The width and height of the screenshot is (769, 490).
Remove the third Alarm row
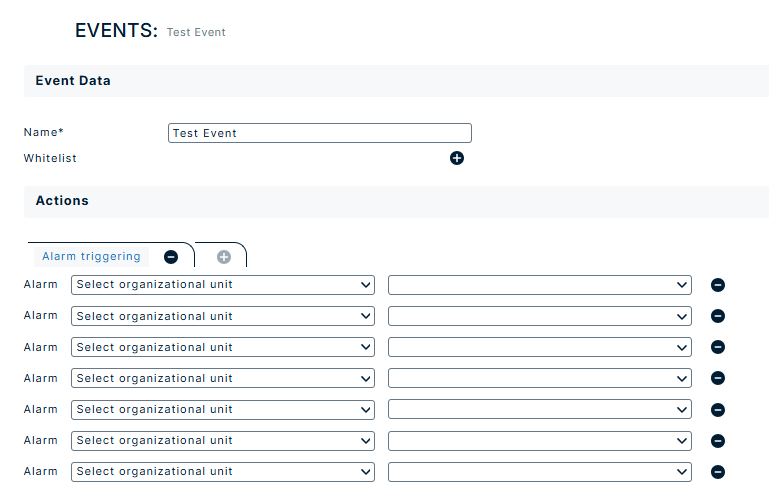[x=718, y=347]
